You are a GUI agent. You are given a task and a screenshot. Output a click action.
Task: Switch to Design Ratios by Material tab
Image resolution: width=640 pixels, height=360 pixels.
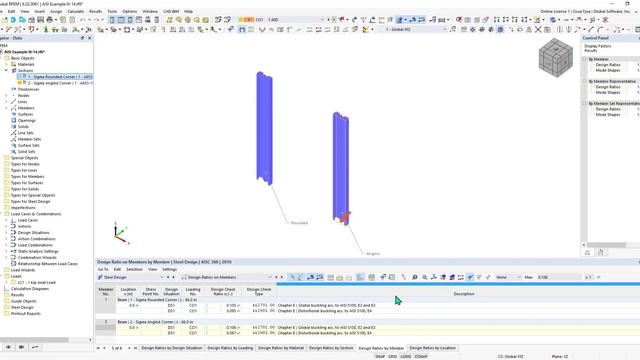pos(281,348)
